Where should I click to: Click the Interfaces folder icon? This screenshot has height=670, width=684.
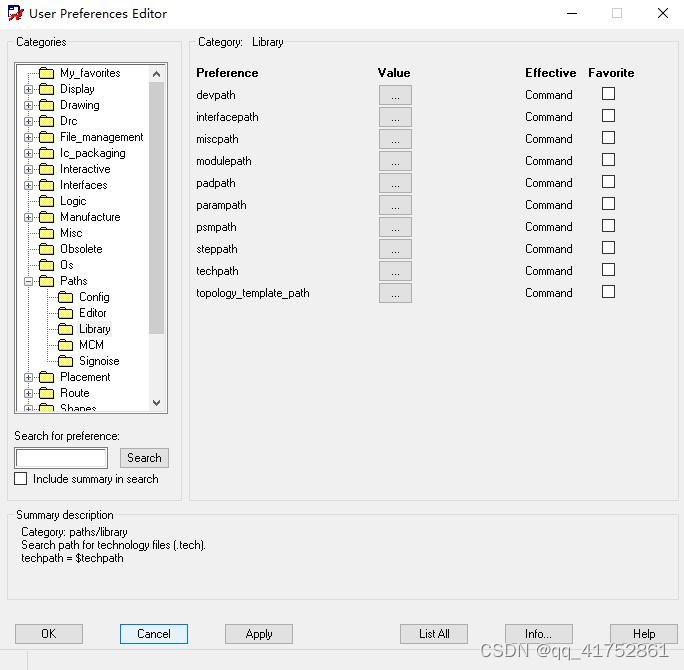[46, 185]
